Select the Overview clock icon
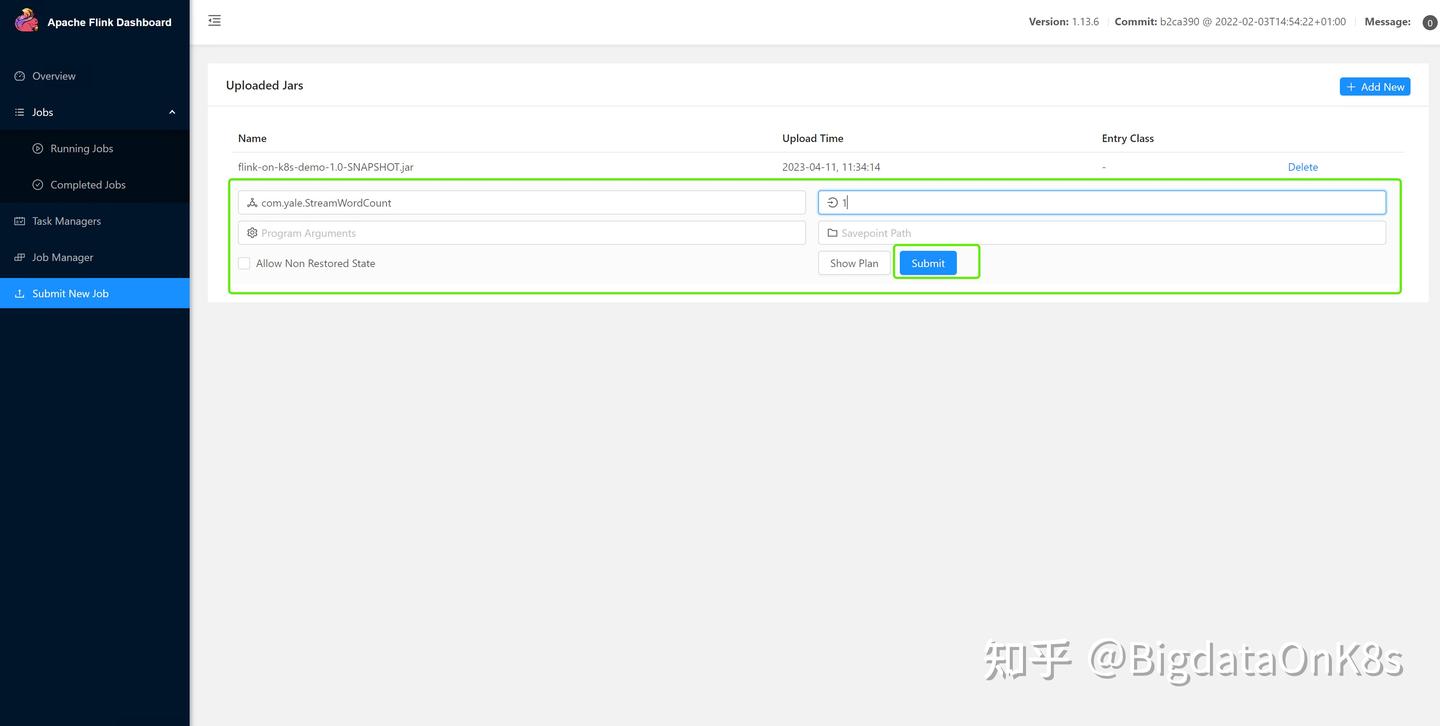 (17, 75)
